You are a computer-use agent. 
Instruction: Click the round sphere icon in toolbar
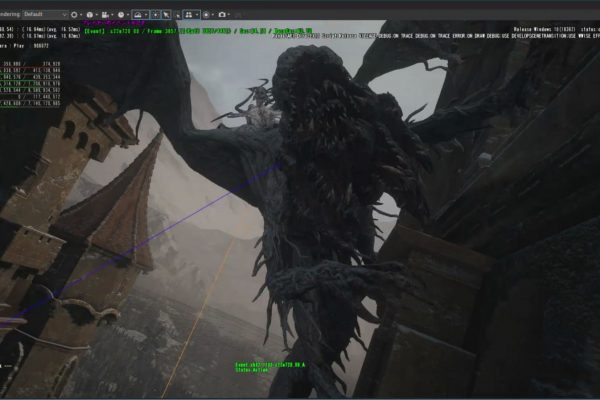(90, 15)
